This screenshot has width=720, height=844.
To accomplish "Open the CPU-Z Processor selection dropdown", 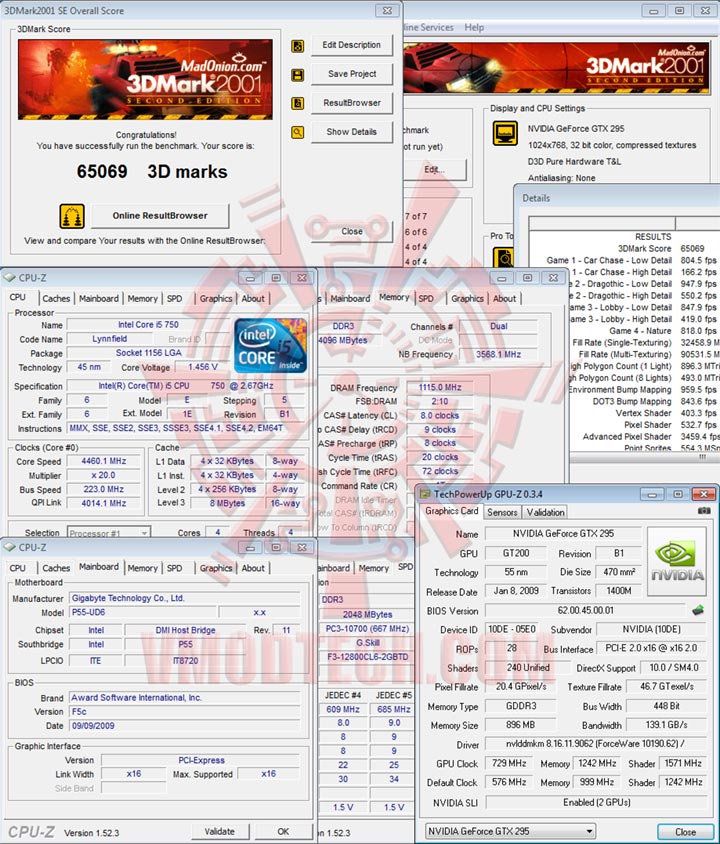I will tap(109, 533).
